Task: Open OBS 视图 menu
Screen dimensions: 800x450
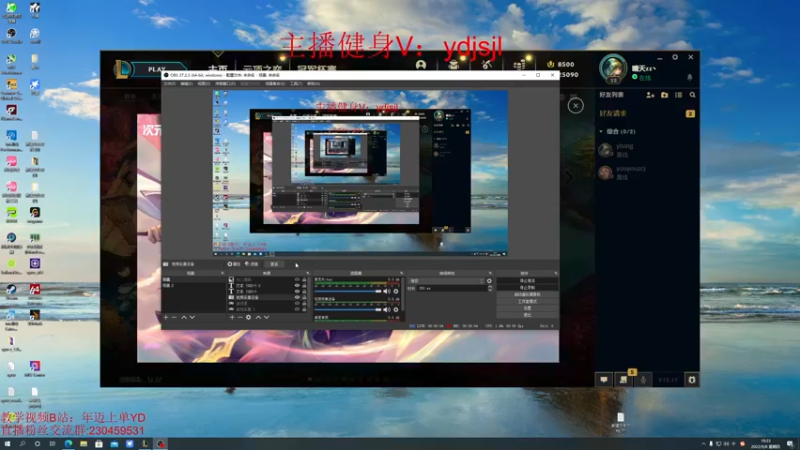Action: 204,84
